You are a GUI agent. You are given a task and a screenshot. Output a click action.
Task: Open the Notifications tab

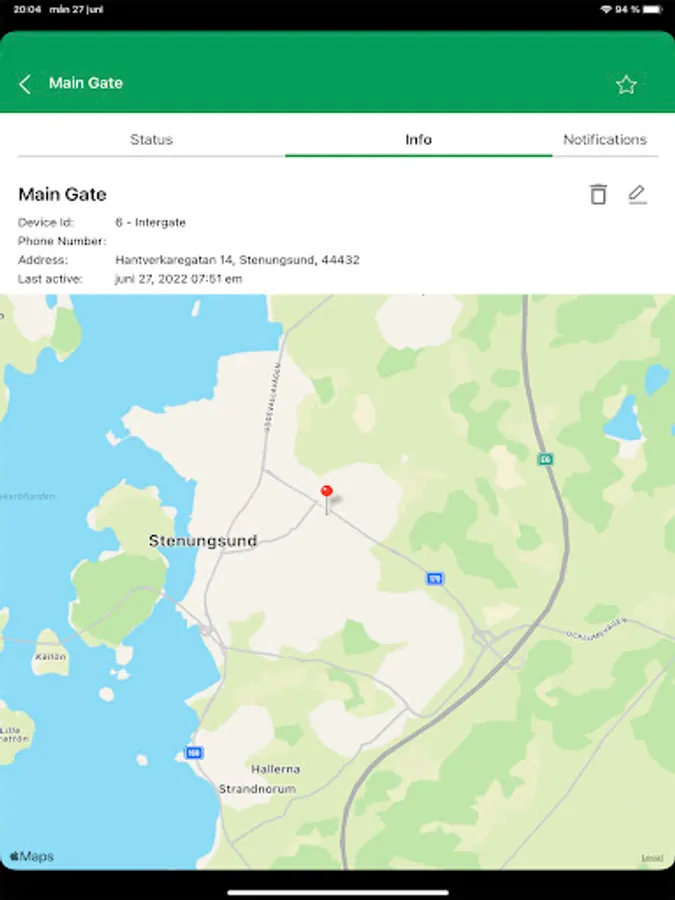click(x=605, y=139)
